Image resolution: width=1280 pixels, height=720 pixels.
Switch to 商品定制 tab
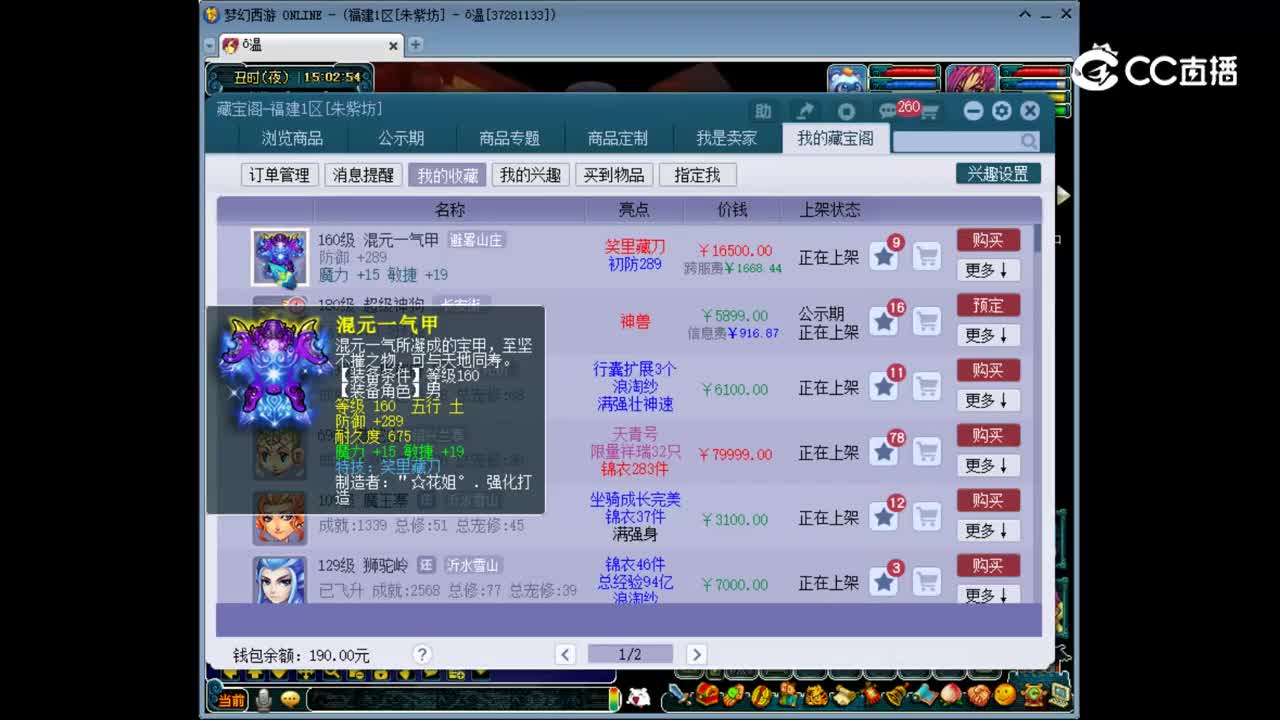coord(618,139)
